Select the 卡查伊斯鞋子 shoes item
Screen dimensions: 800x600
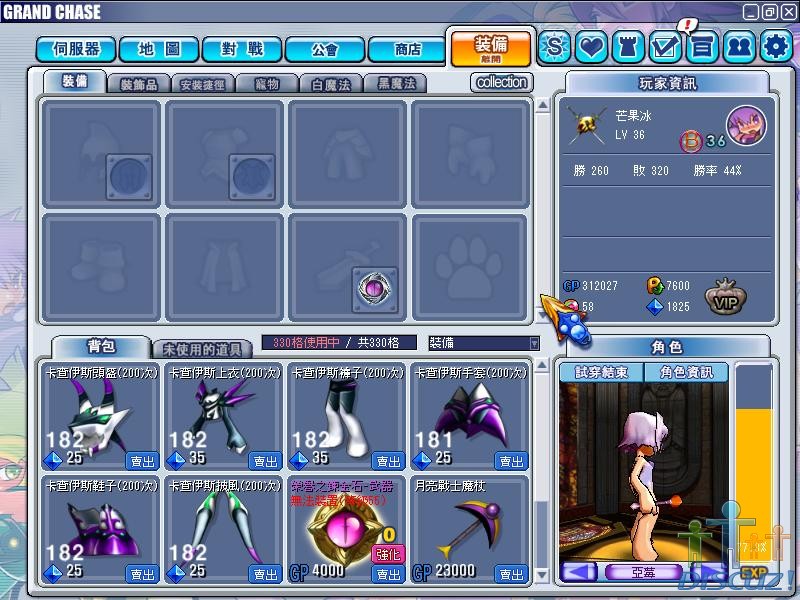(x=101, y=530)
